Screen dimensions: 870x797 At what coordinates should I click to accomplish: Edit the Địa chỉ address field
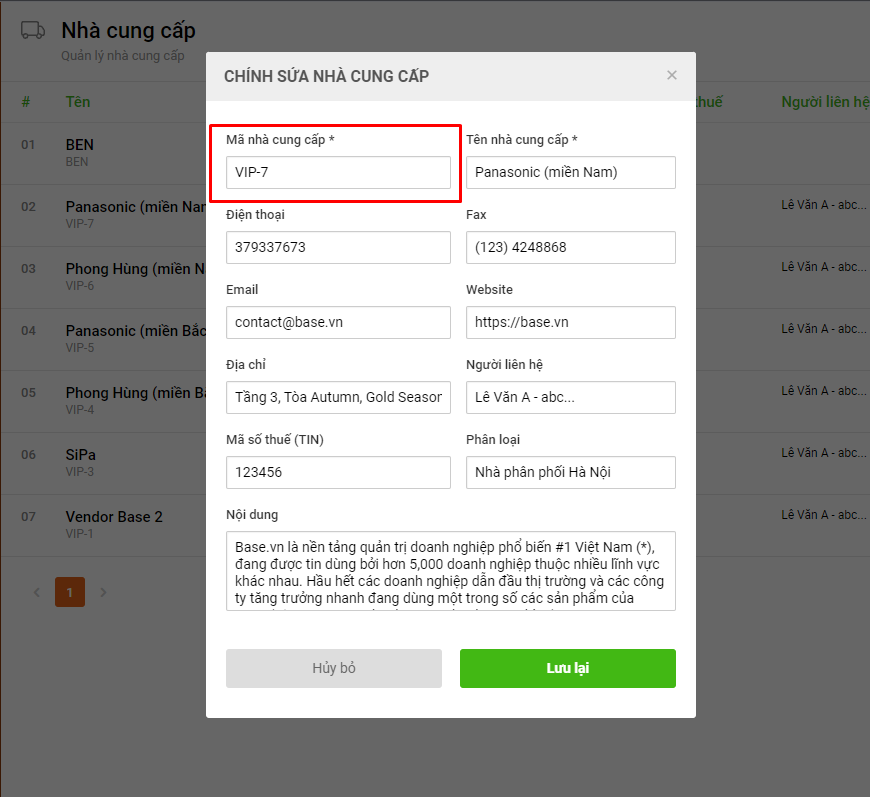pos(338,397)
